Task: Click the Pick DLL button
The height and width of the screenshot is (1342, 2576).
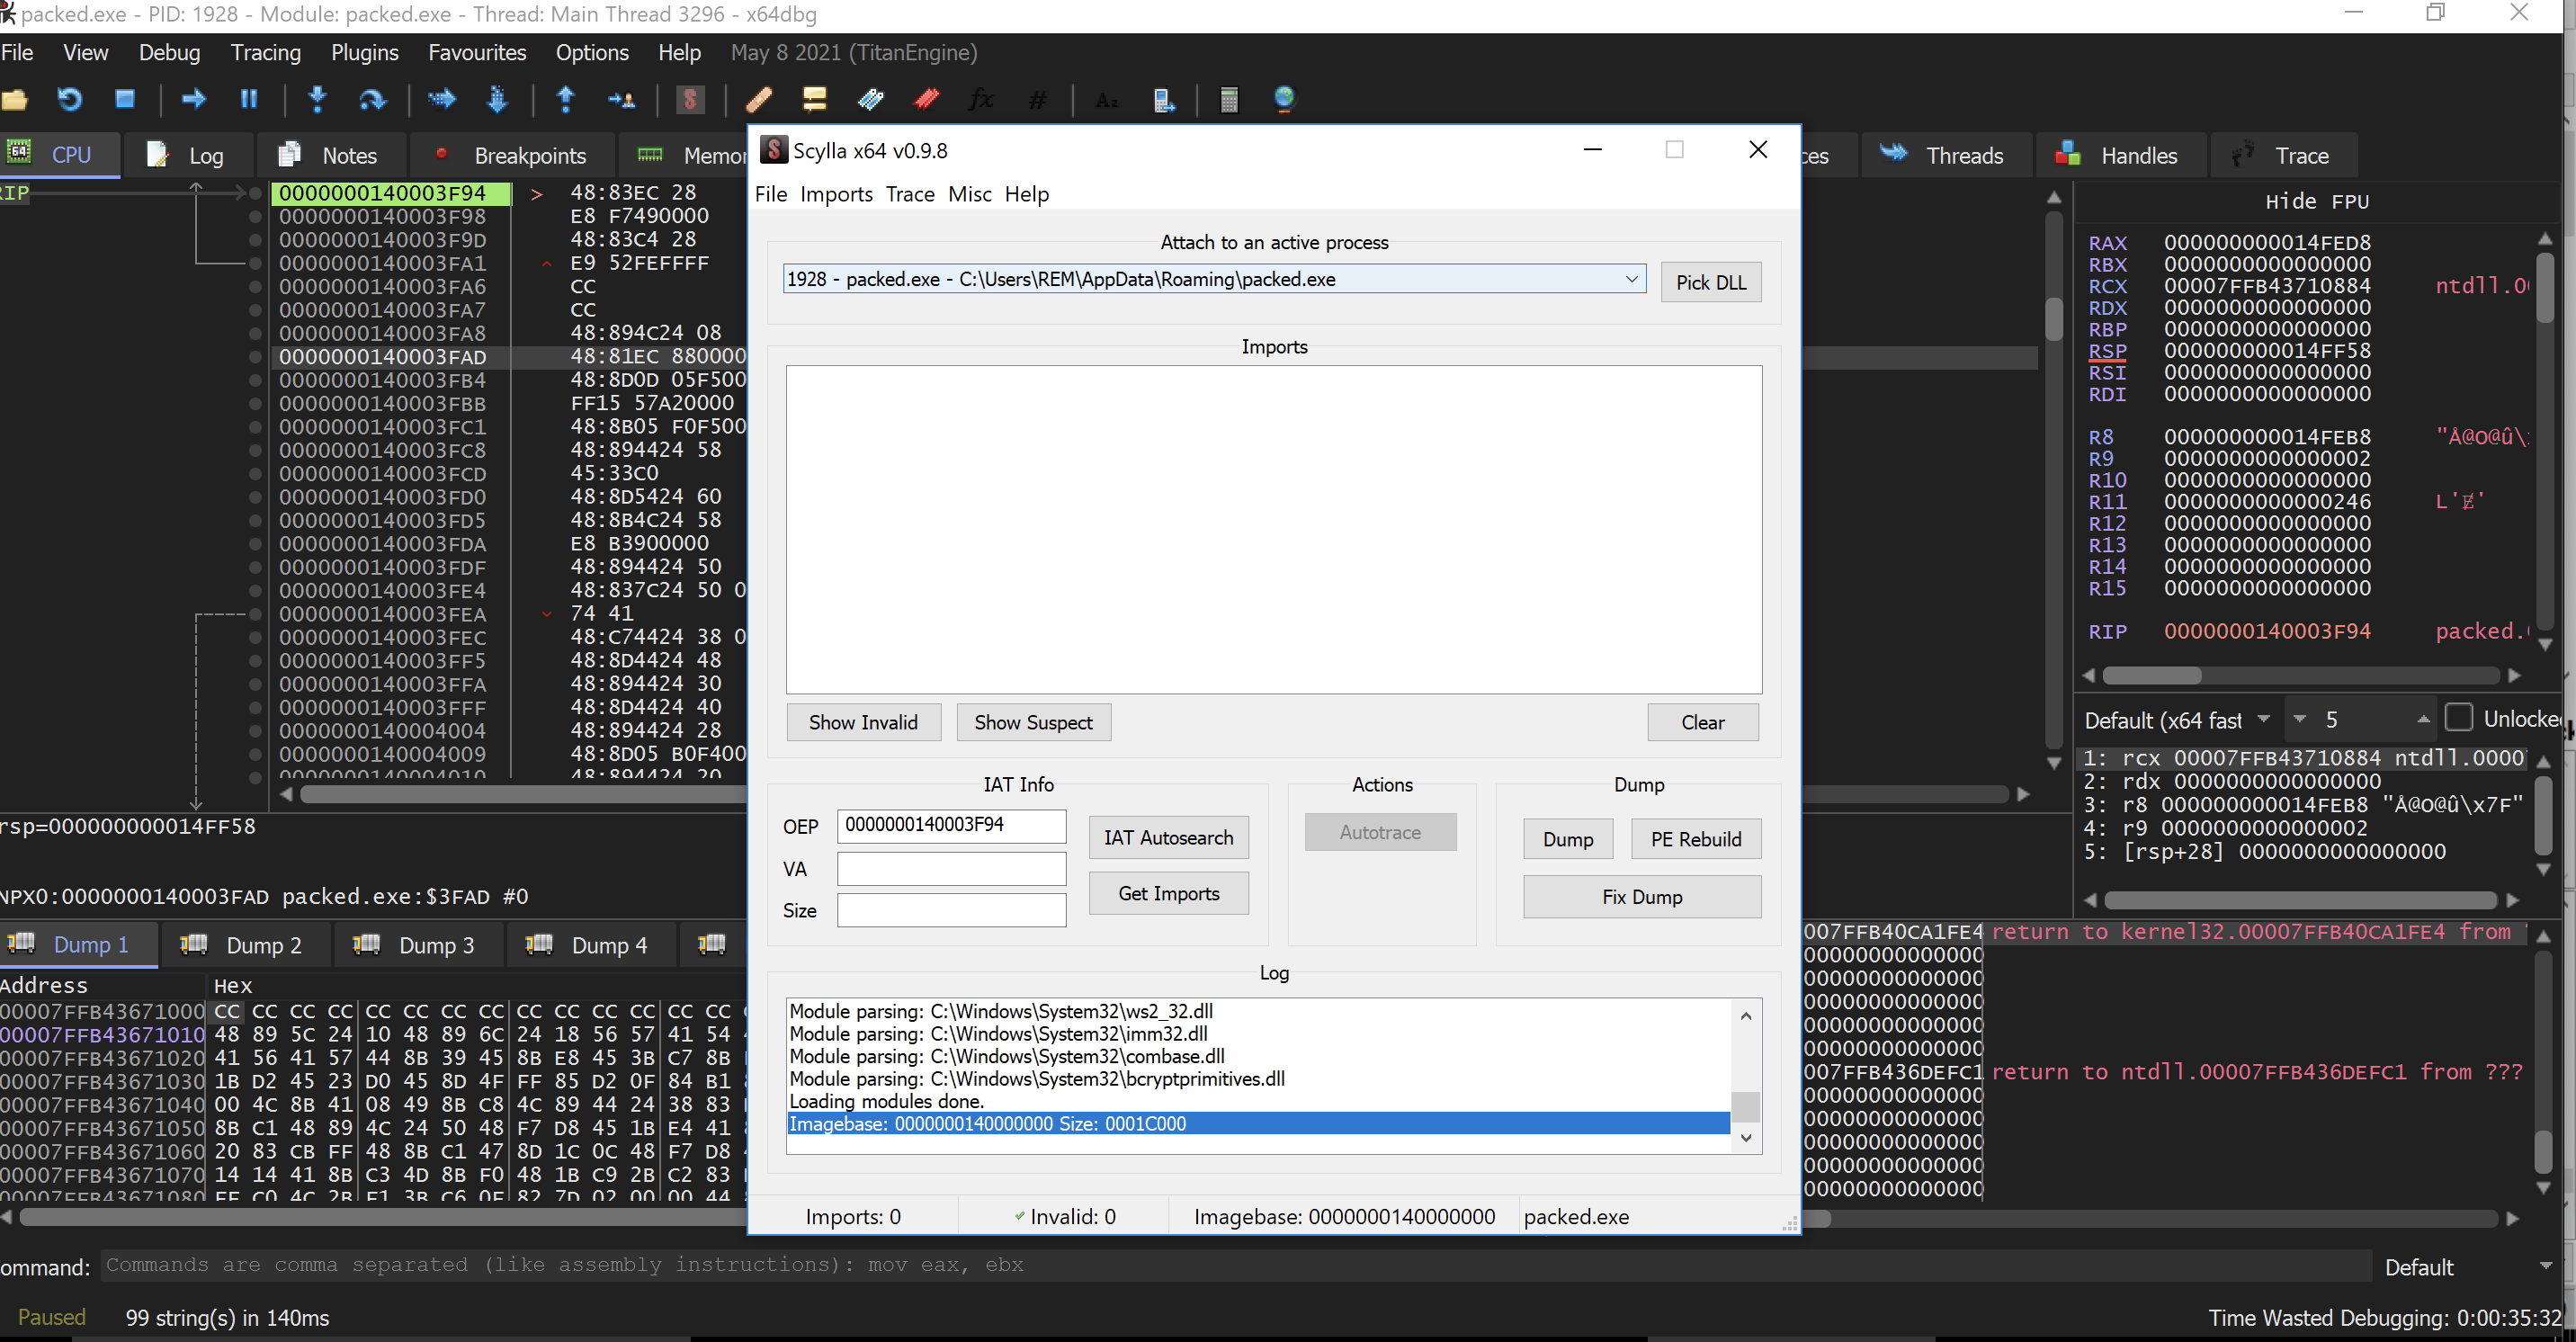Action: click(1711, 282)
